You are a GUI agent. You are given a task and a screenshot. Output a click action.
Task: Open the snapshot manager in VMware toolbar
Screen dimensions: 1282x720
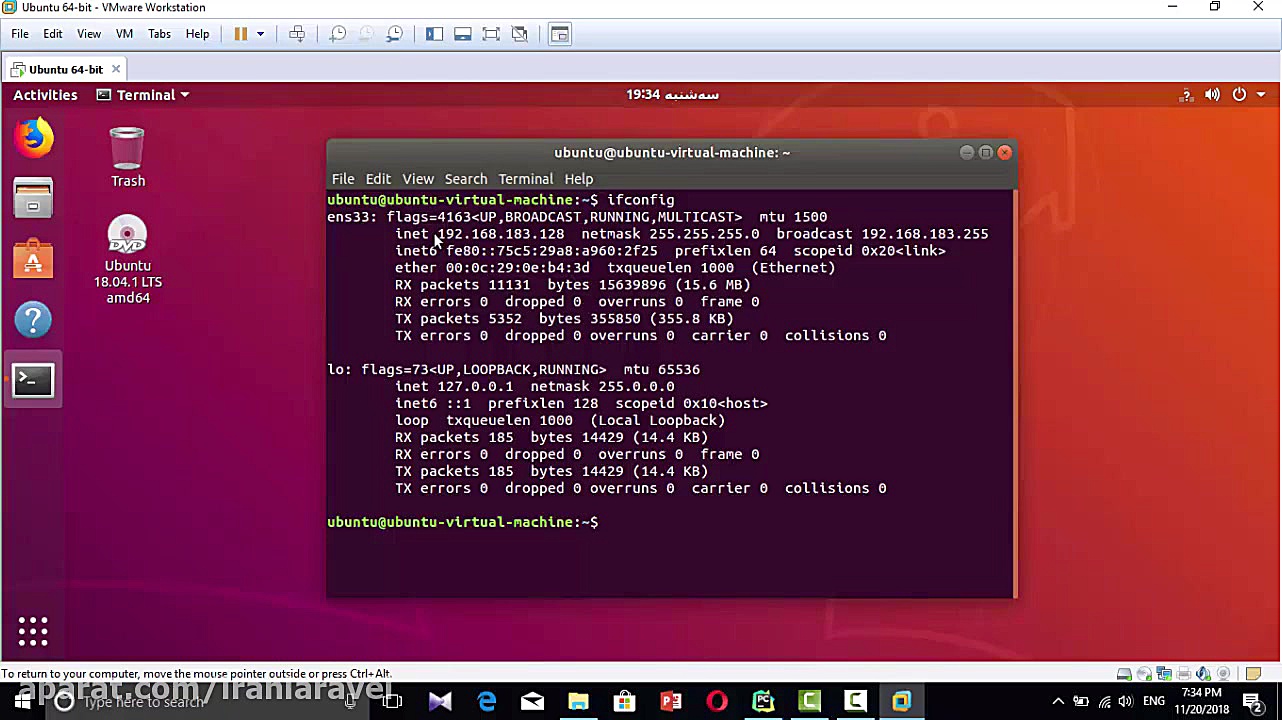(395, 34)
